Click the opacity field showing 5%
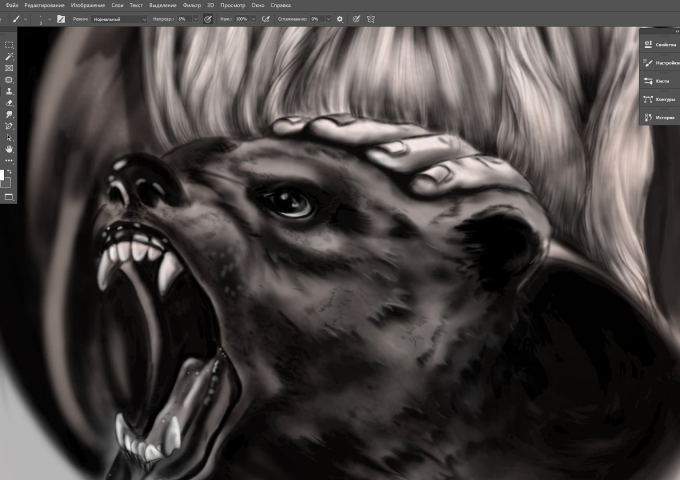Viewport: 680px width, 480px height. [x=185, y=19]
